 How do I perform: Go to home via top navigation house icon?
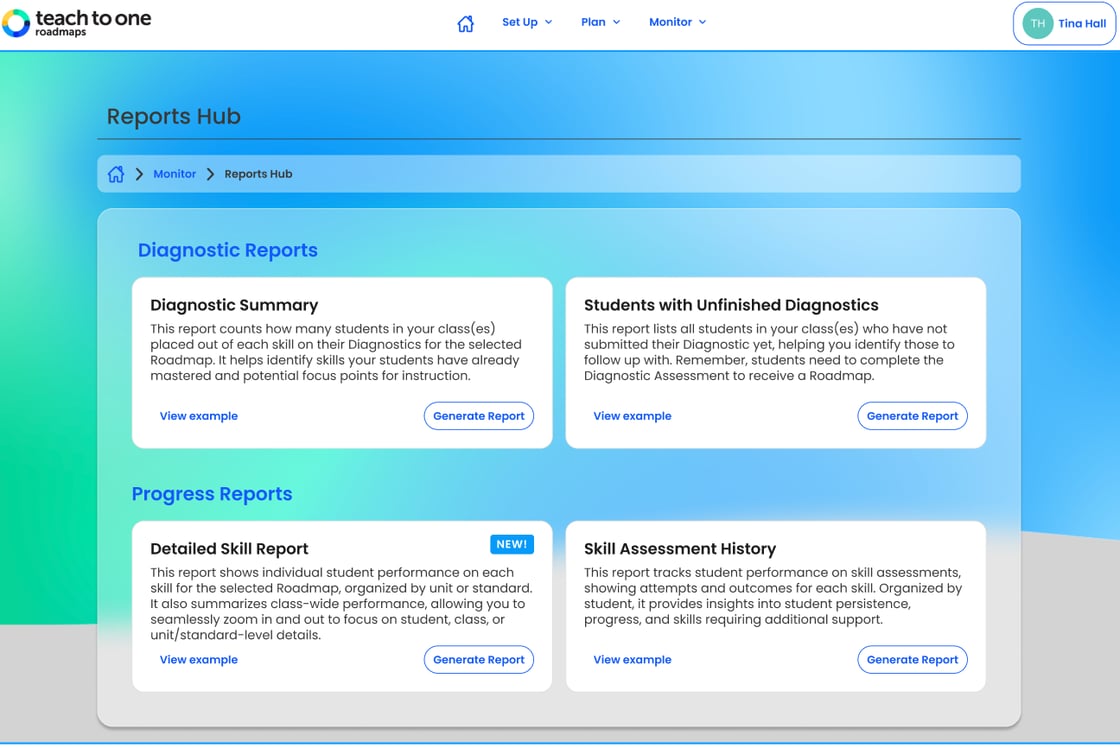click(465, 24)
